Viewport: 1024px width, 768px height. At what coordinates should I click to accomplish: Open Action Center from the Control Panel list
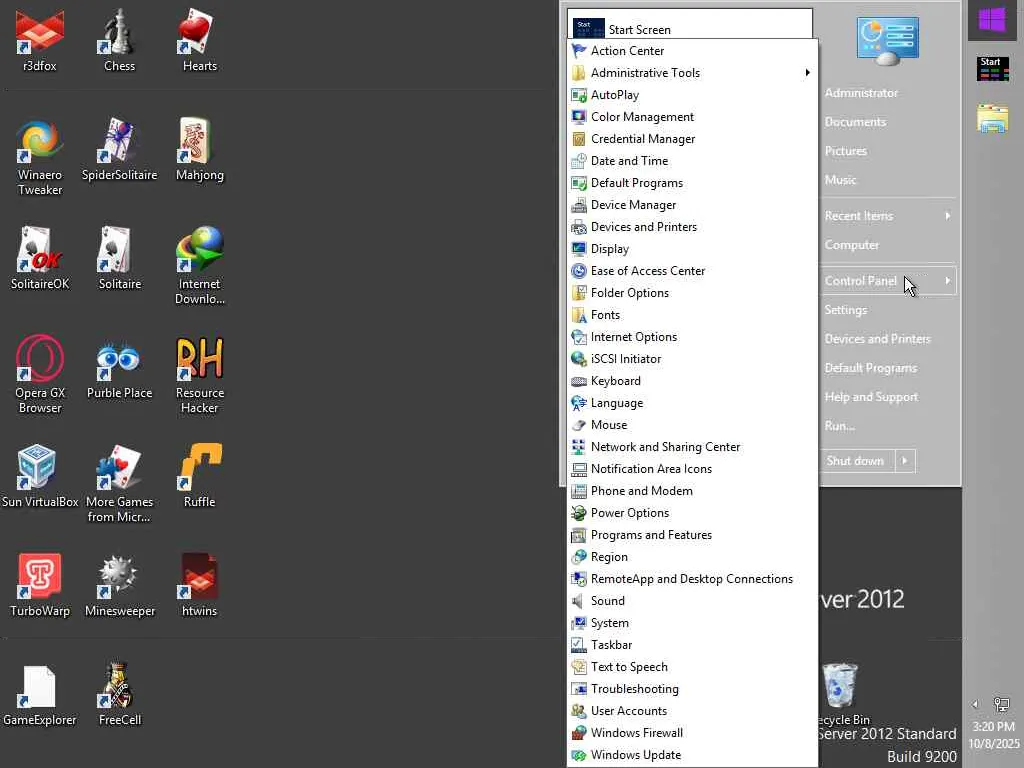[692, 50]
